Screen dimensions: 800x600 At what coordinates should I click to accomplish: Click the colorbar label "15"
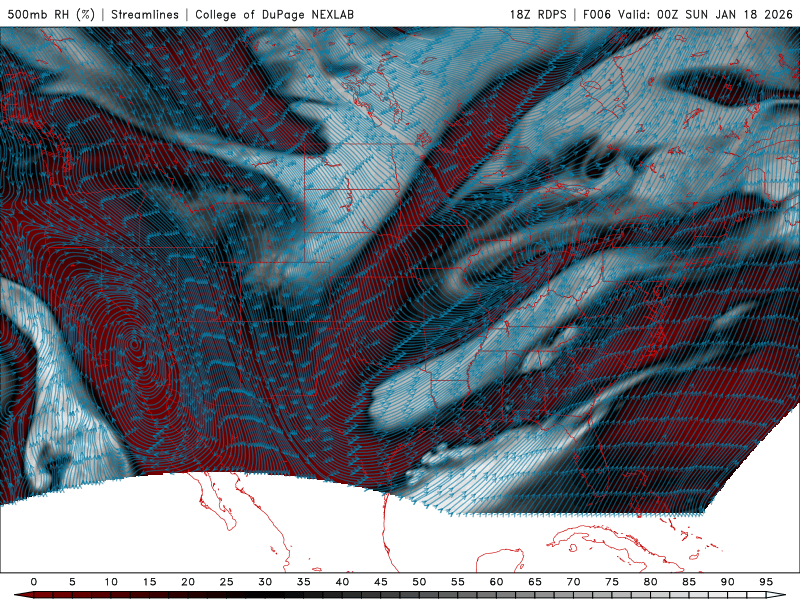click(149, 582)
